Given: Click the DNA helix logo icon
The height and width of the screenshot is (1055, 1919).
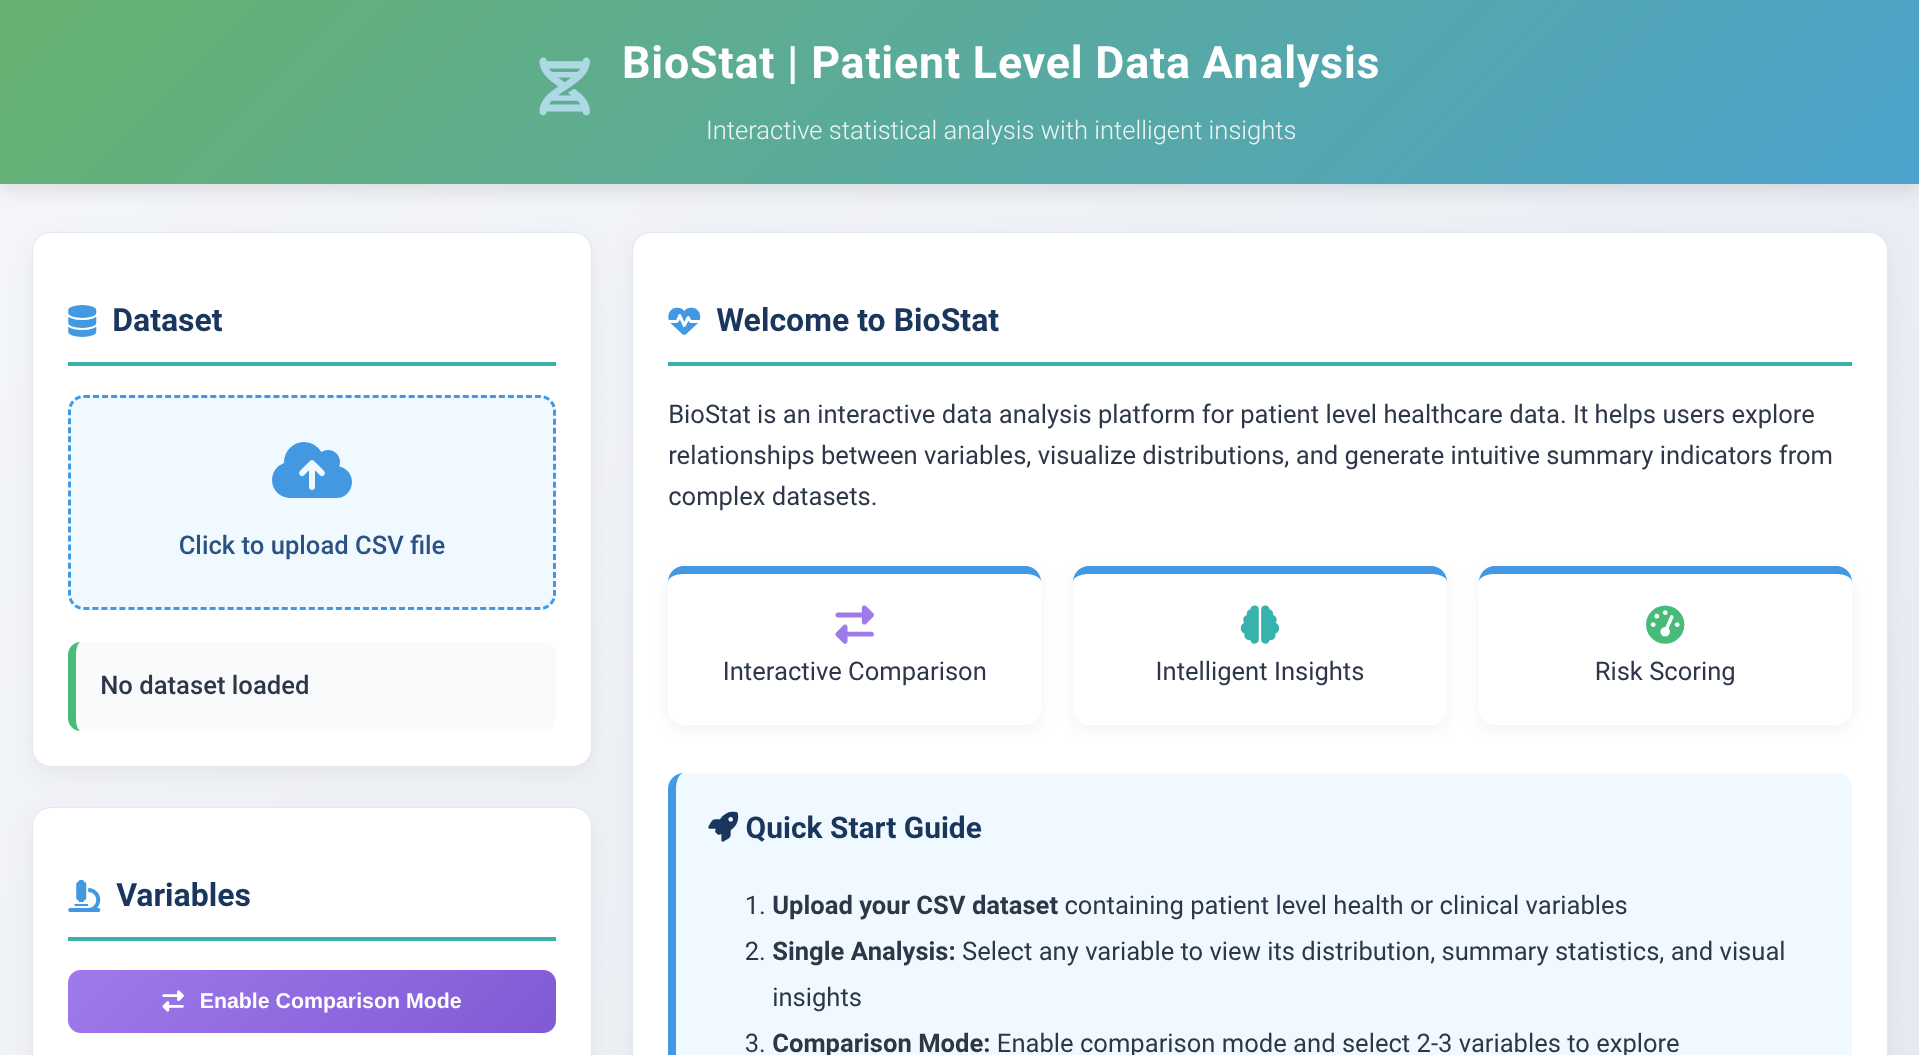Looking at the screenshot, I should pyautogui.click(x=564, y=86).
